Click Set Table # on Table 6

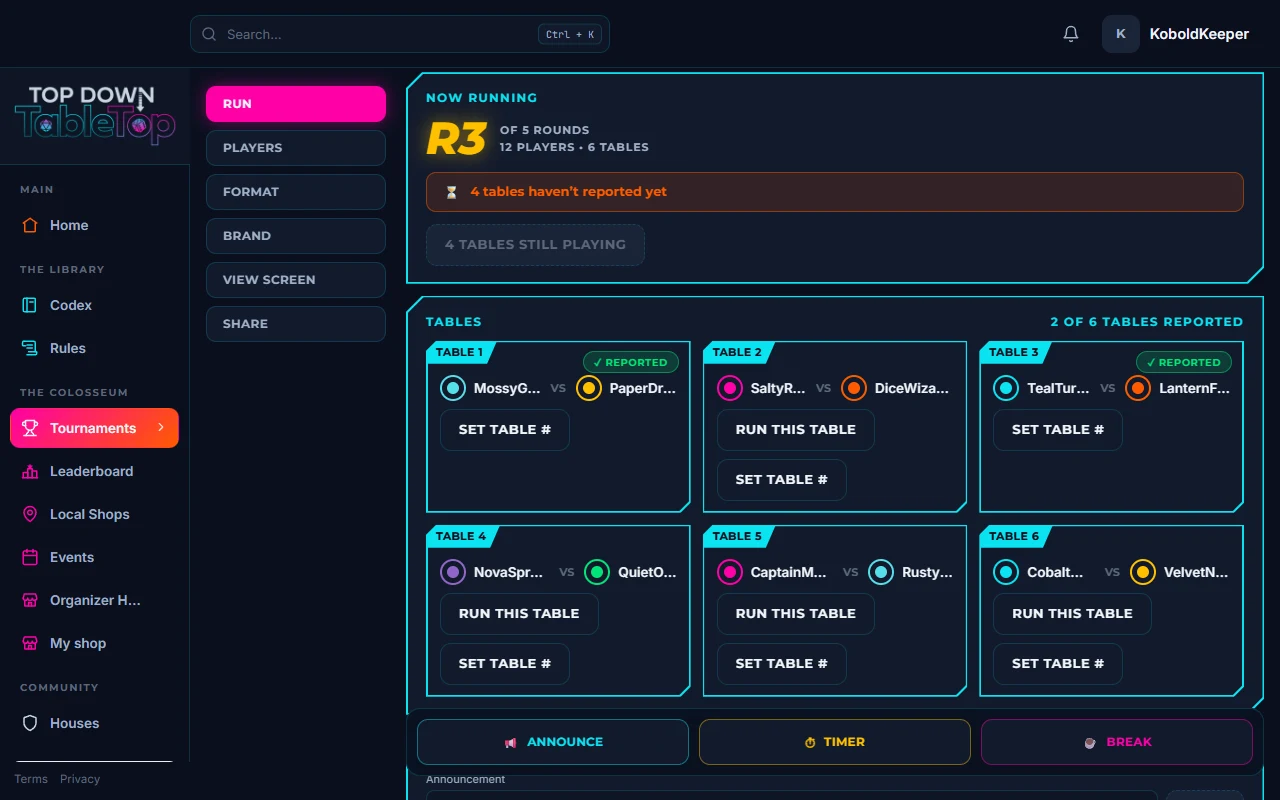(1058, 664)
